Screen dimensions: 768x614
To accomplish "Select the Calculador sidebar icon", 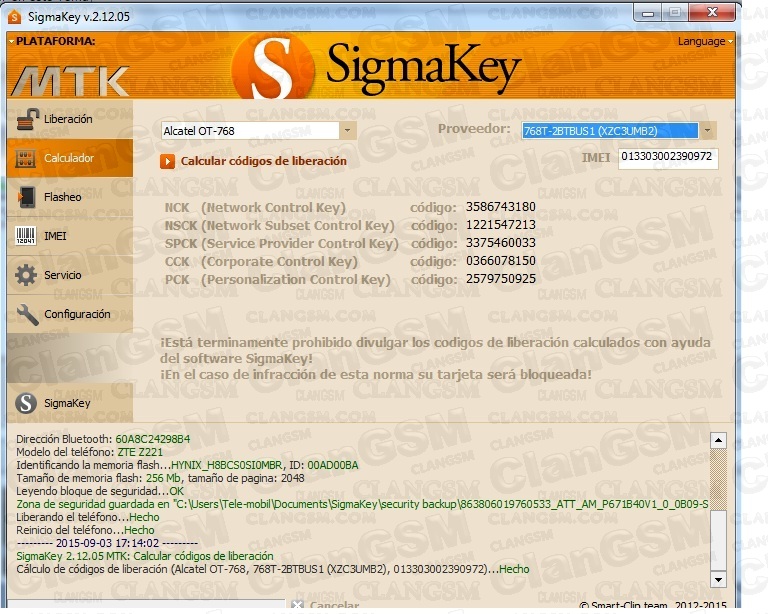I will click(27, 158).
